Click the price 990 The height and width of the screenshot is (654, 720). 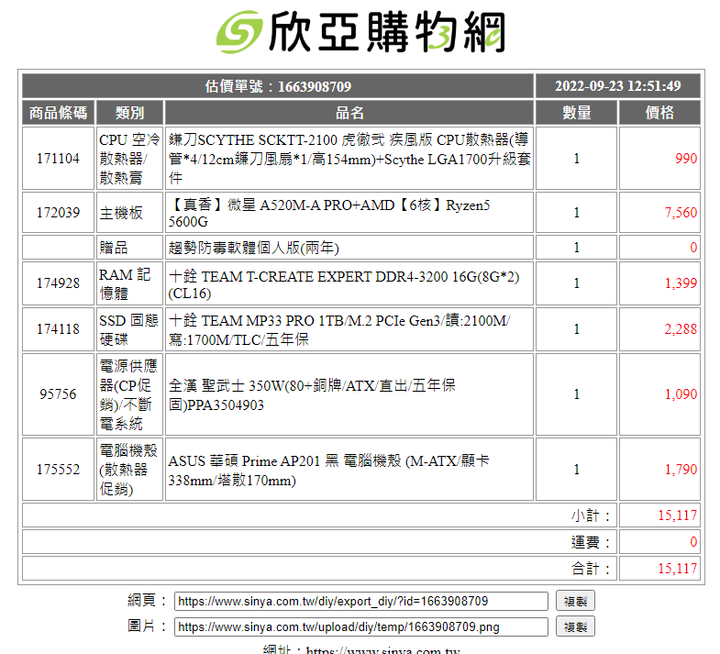pos(686,158)
